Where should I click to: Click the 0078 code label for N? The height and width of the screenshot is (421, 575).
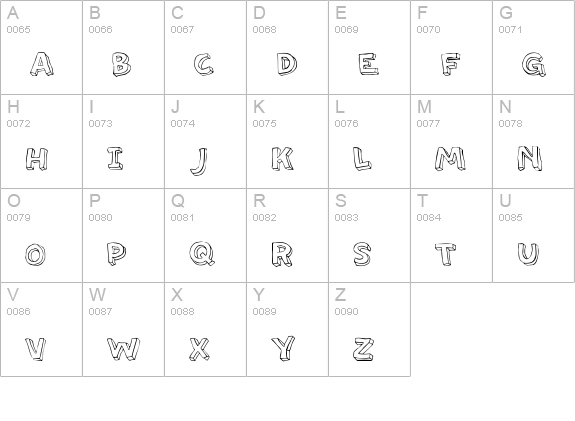tap(510, 124)
